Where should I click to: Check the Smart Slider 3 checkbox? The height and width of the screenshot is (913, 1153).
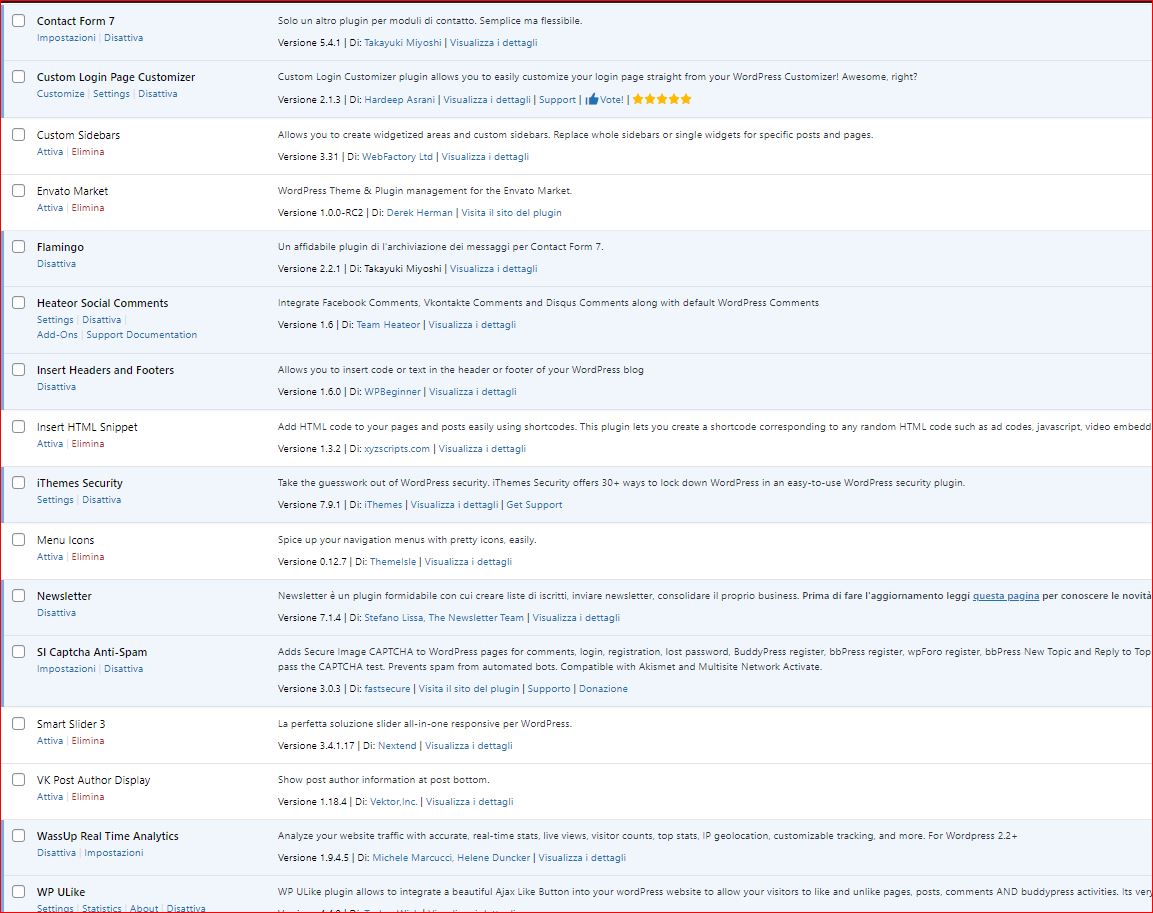click(18, 723)
